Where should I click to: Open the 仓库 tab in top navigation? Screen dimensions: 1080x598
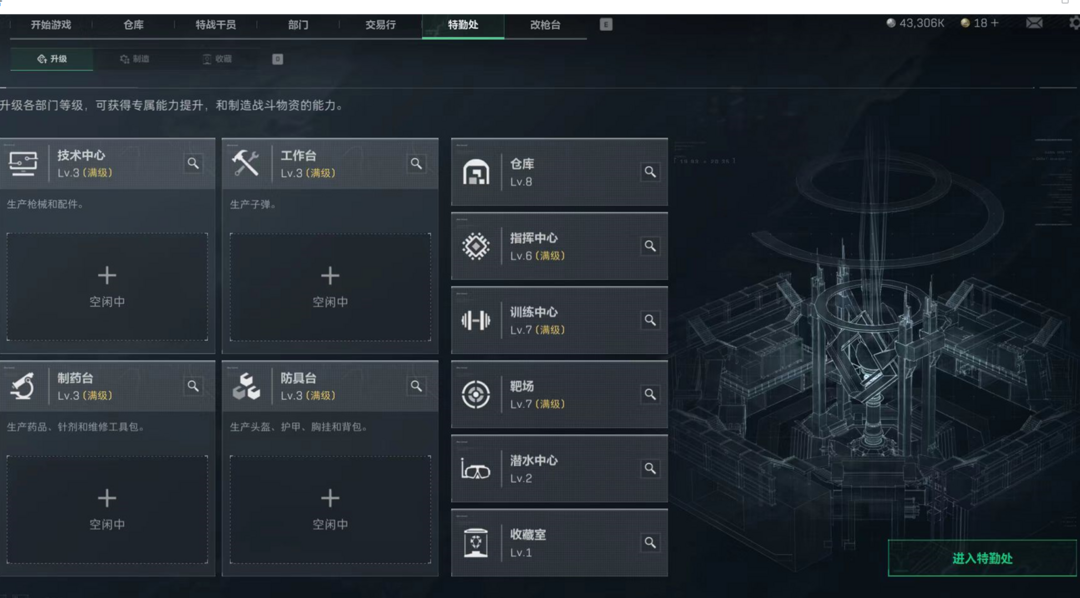[134, 25]
